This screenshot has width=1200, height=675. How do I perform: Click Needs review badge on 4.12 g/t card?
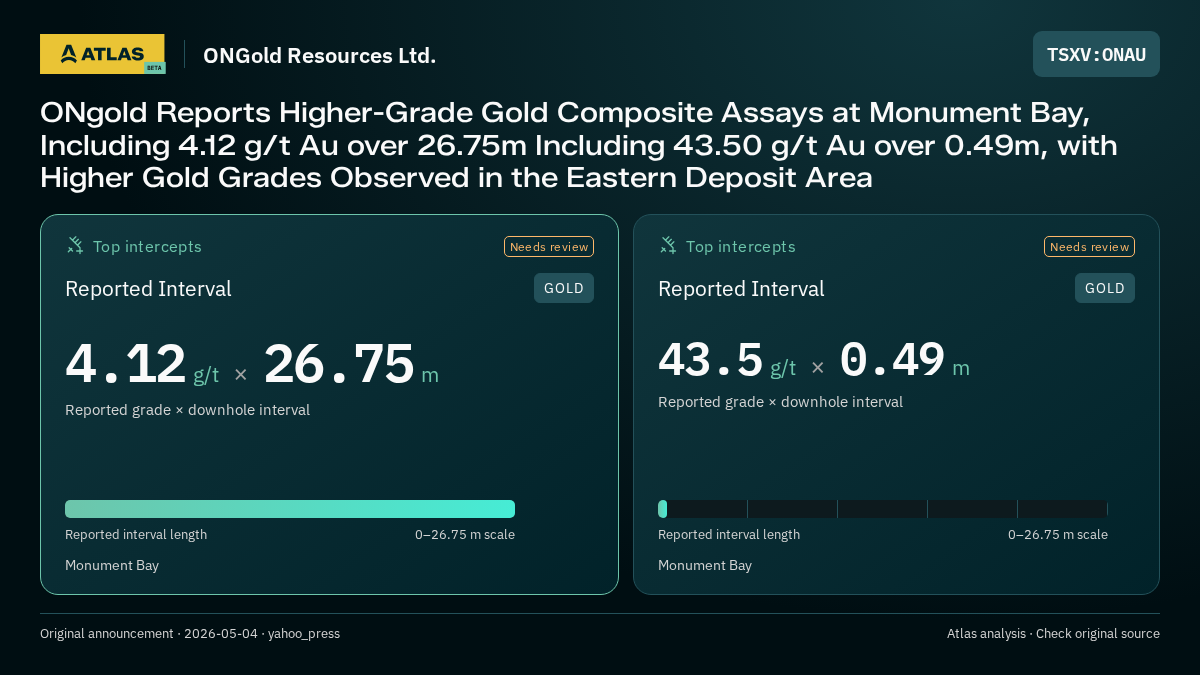pos(549,247)
